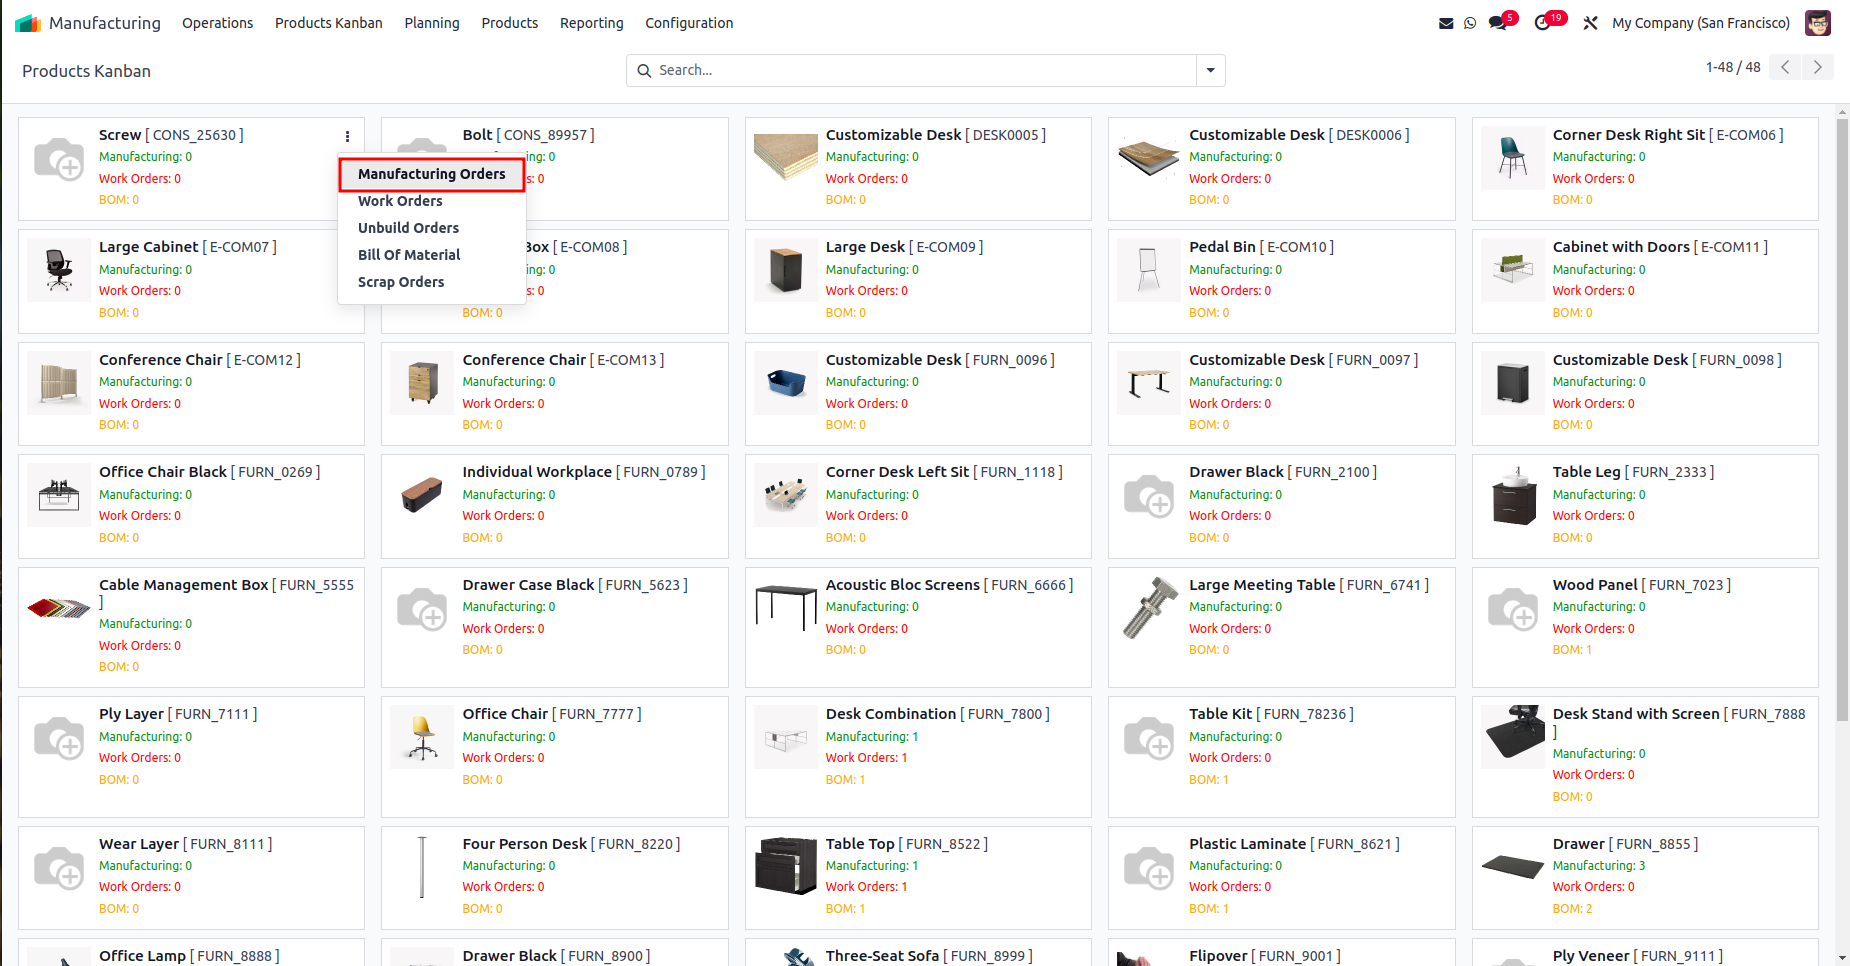Click the Office Chair FURN_7777 thumbnail
Screen dimensions: 1850x966
tap(422, 737)
